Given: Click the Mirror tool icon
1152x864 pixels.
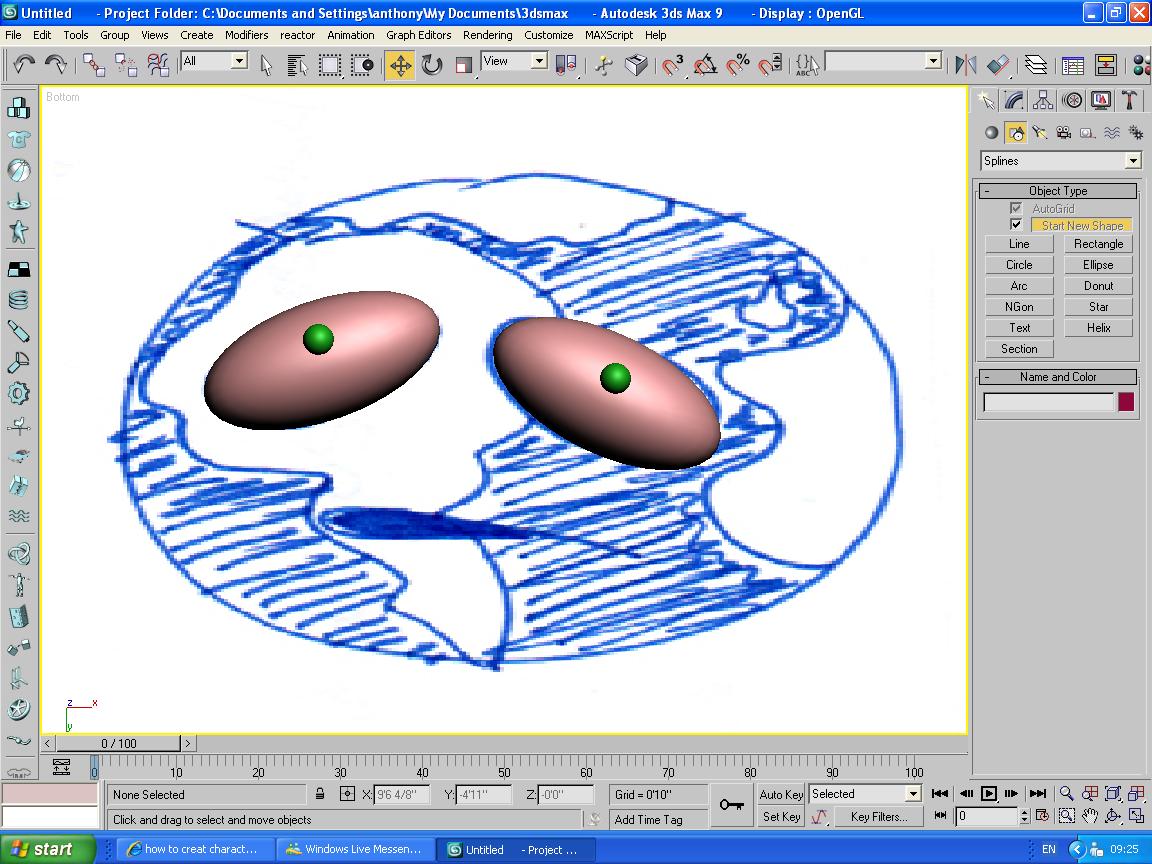Looking at the screenshot, I should 965,65.
